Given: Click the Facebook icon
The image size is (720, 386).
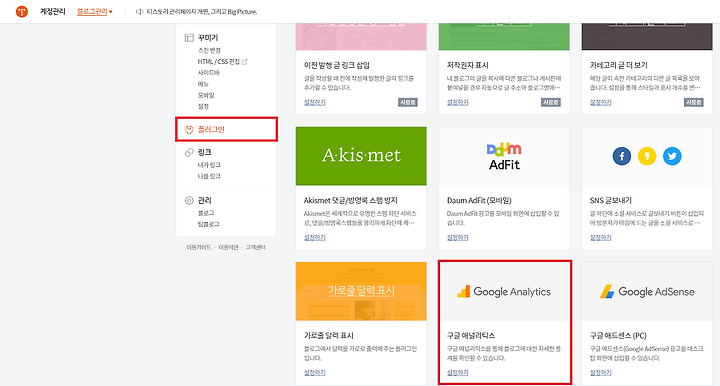Looking at the screenshot, I should [622, 156].
